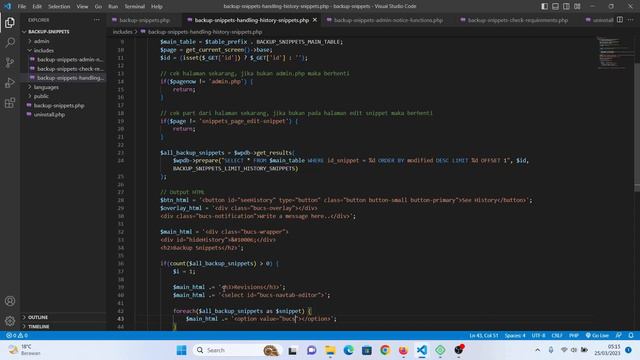Open File Explorer from taskbar

pos(330,350)
